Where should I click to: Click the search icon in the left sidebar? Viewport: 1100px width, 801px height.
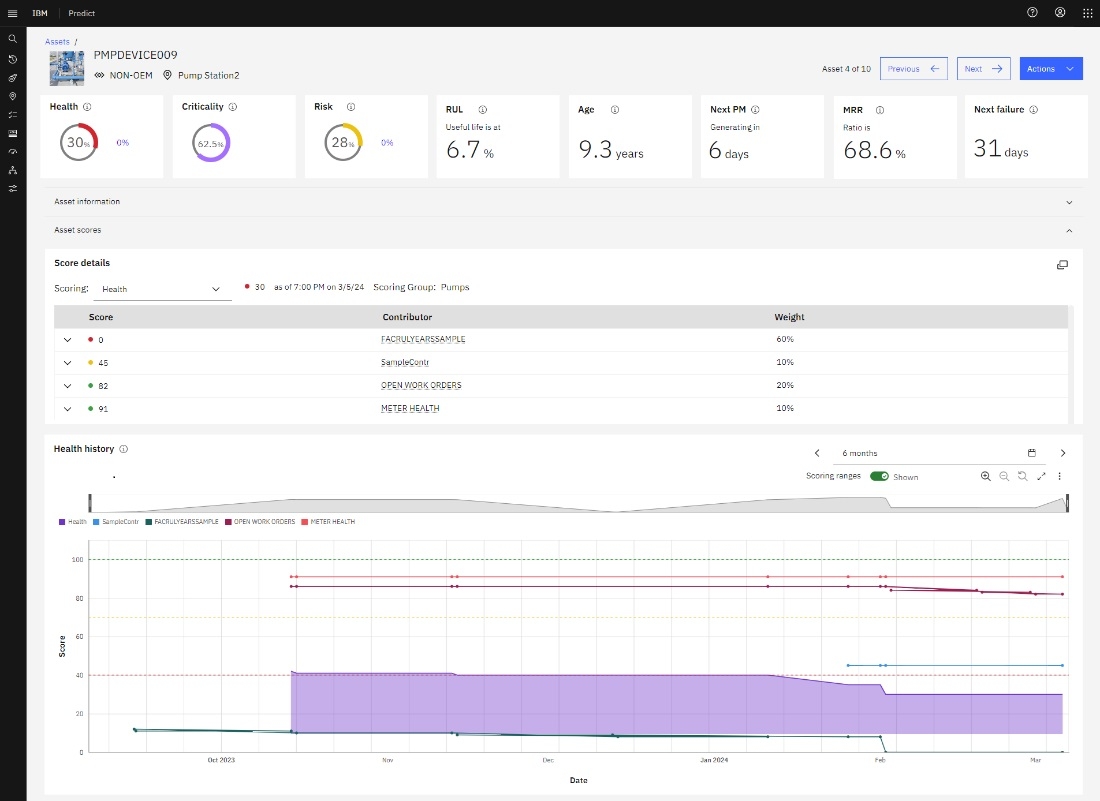pos(12,39)
